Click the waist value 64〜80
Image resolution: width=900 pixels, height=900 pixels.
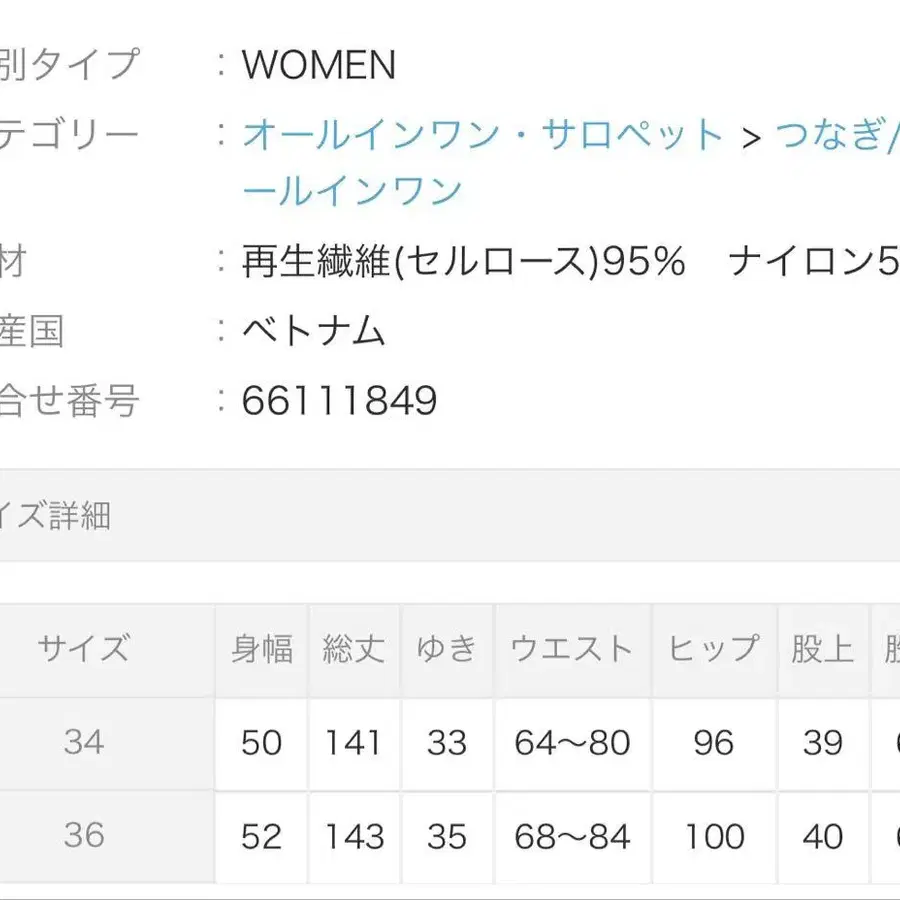point(572,743)
